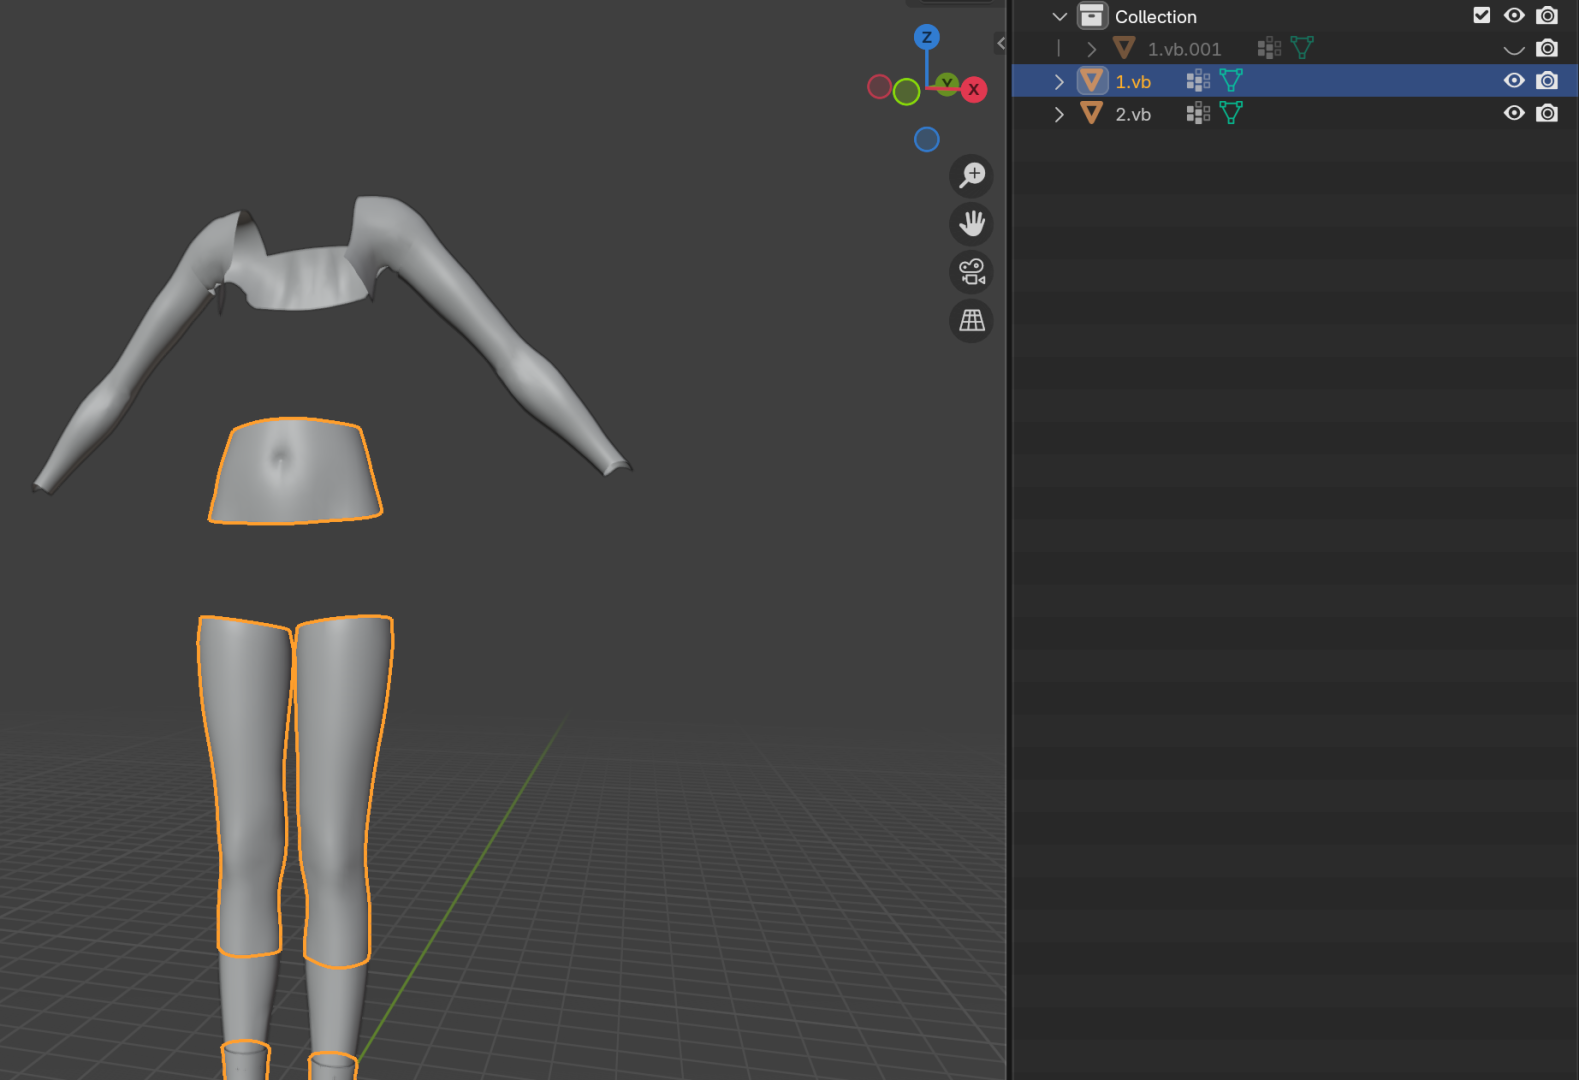Click 1.vb vertex groups icon
1579x1080 pixels.
point(1198,81)
